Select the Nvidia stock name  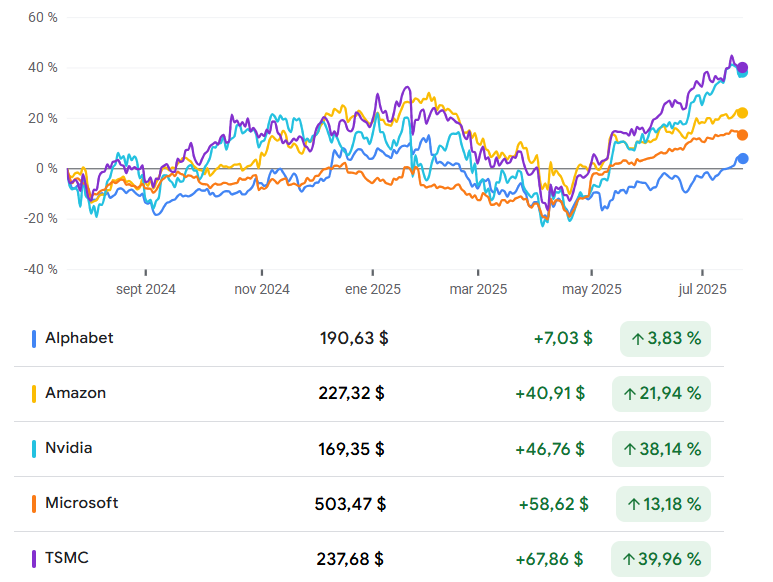68,448
